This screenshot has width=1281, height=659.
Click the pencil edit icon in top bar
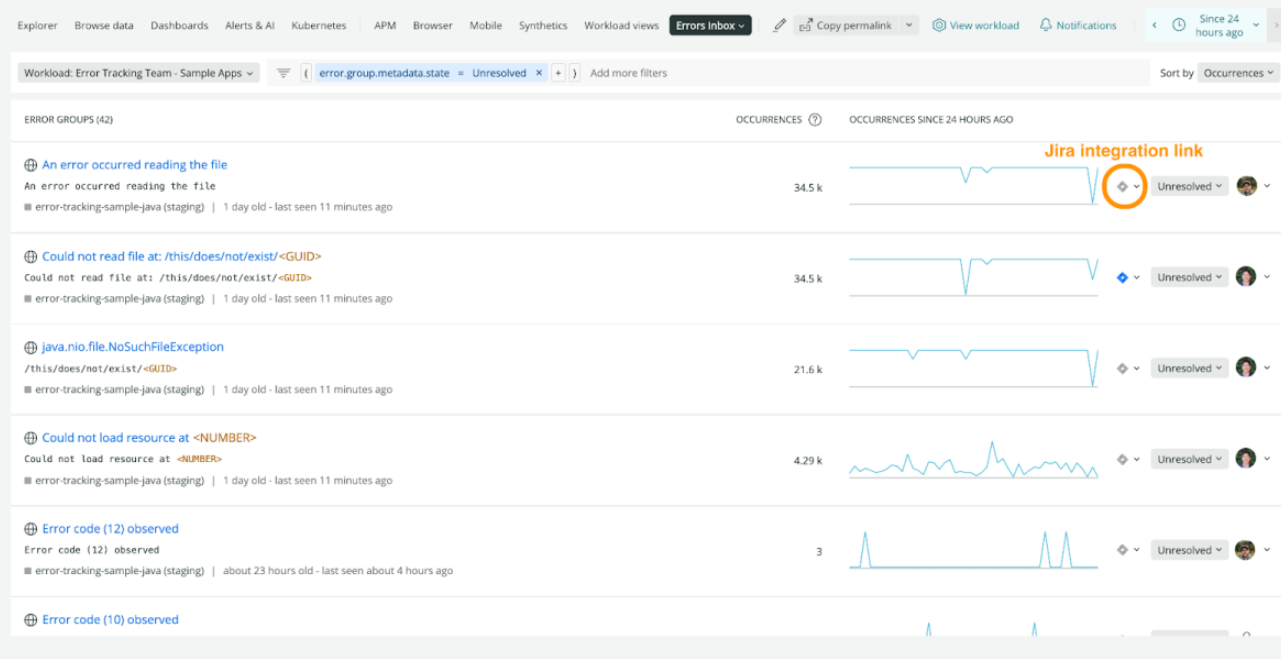[780, 26]
